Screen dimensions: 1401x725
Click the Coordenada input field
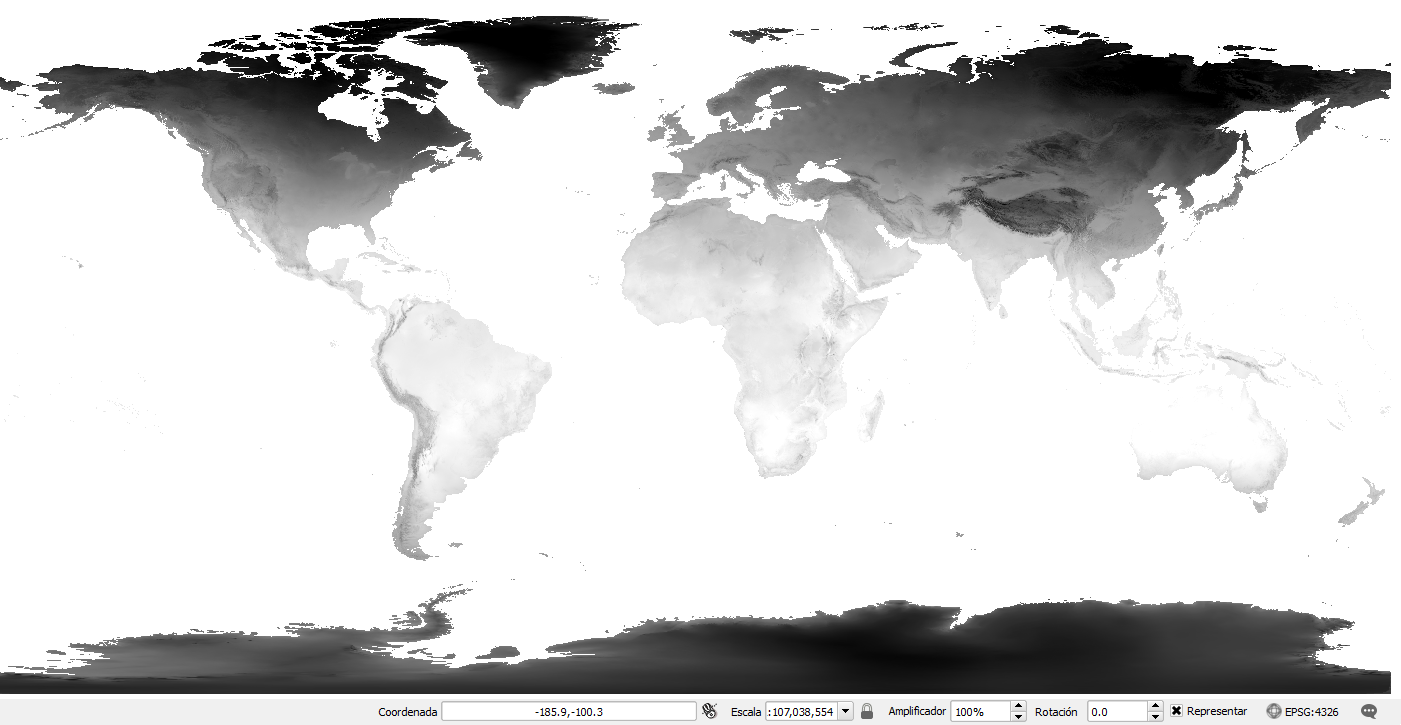569,711
